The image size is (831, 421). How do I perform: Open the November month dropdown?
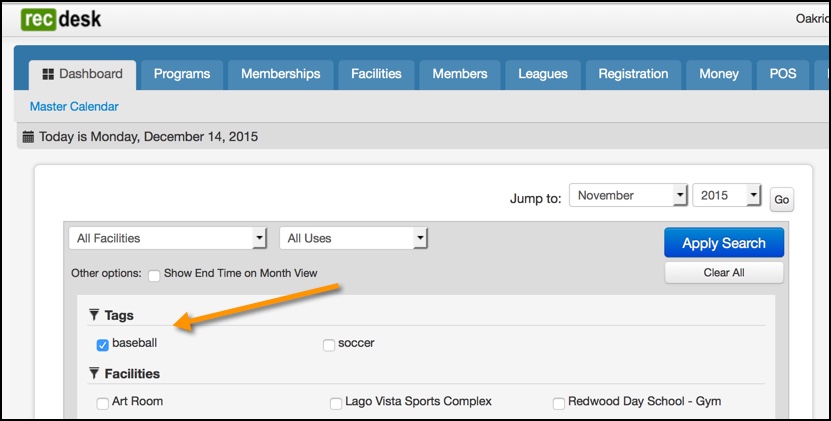pos(628,195)
